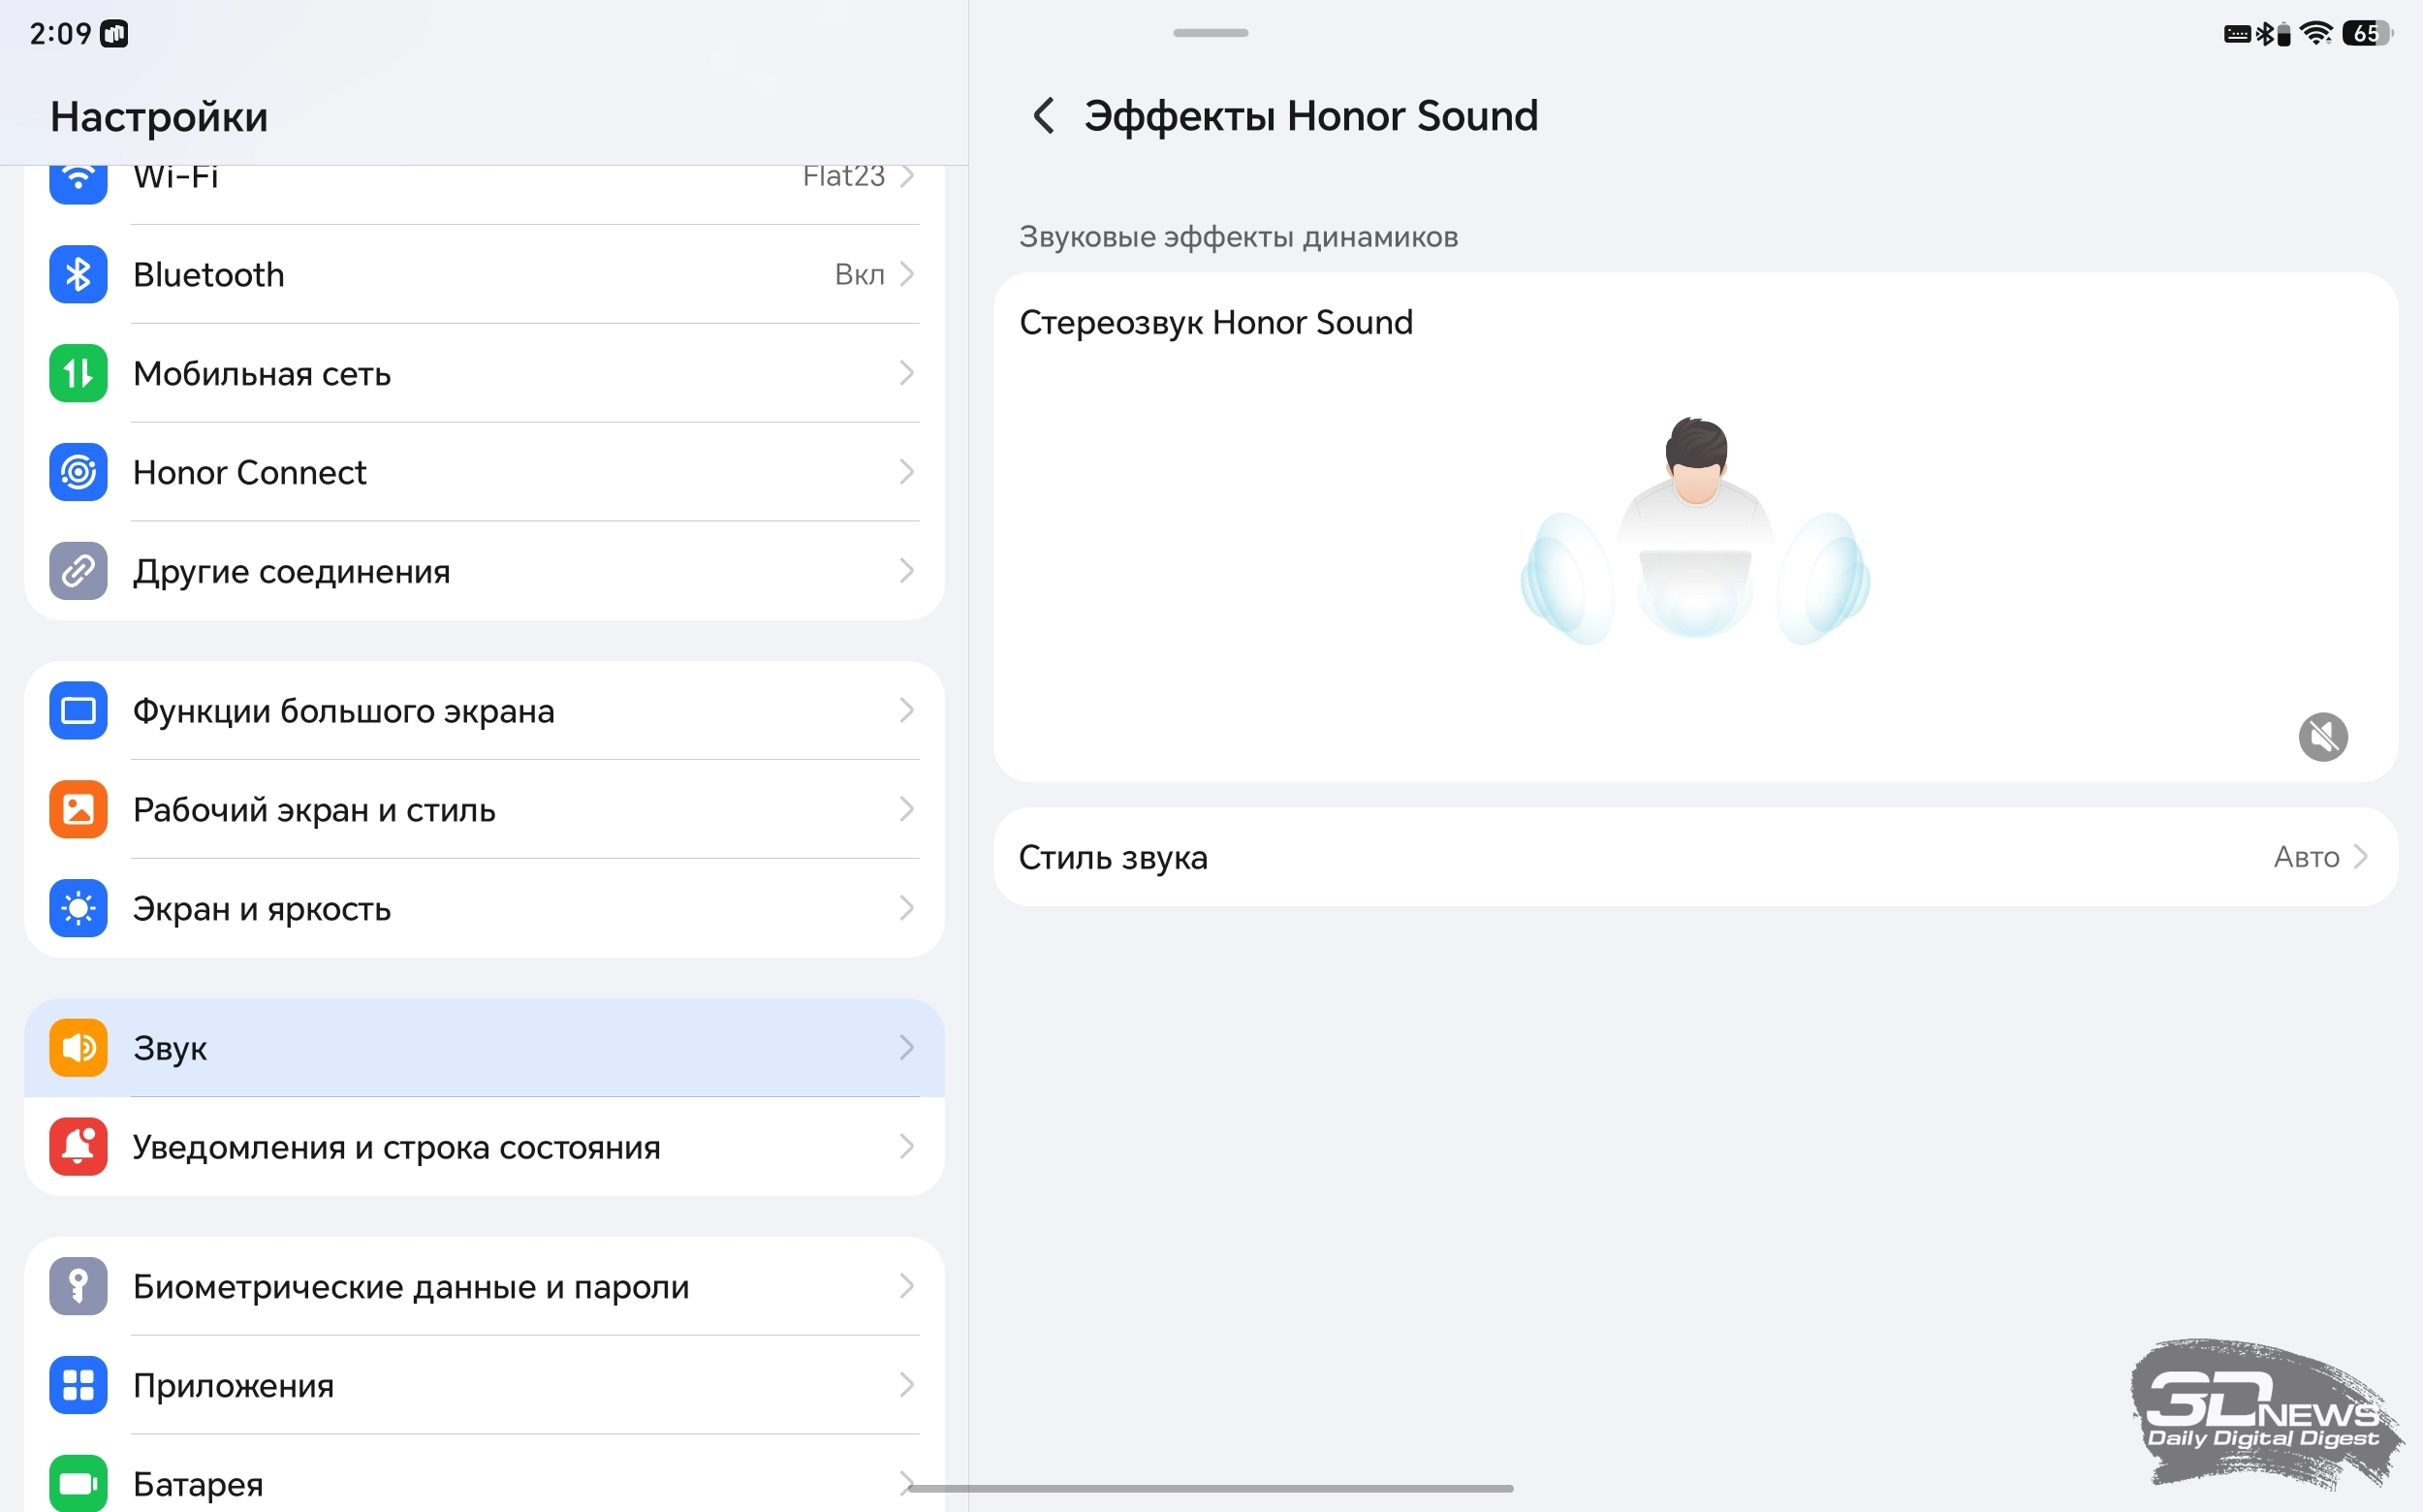Tap the notification icon beside the clock

tap(115, 34)
